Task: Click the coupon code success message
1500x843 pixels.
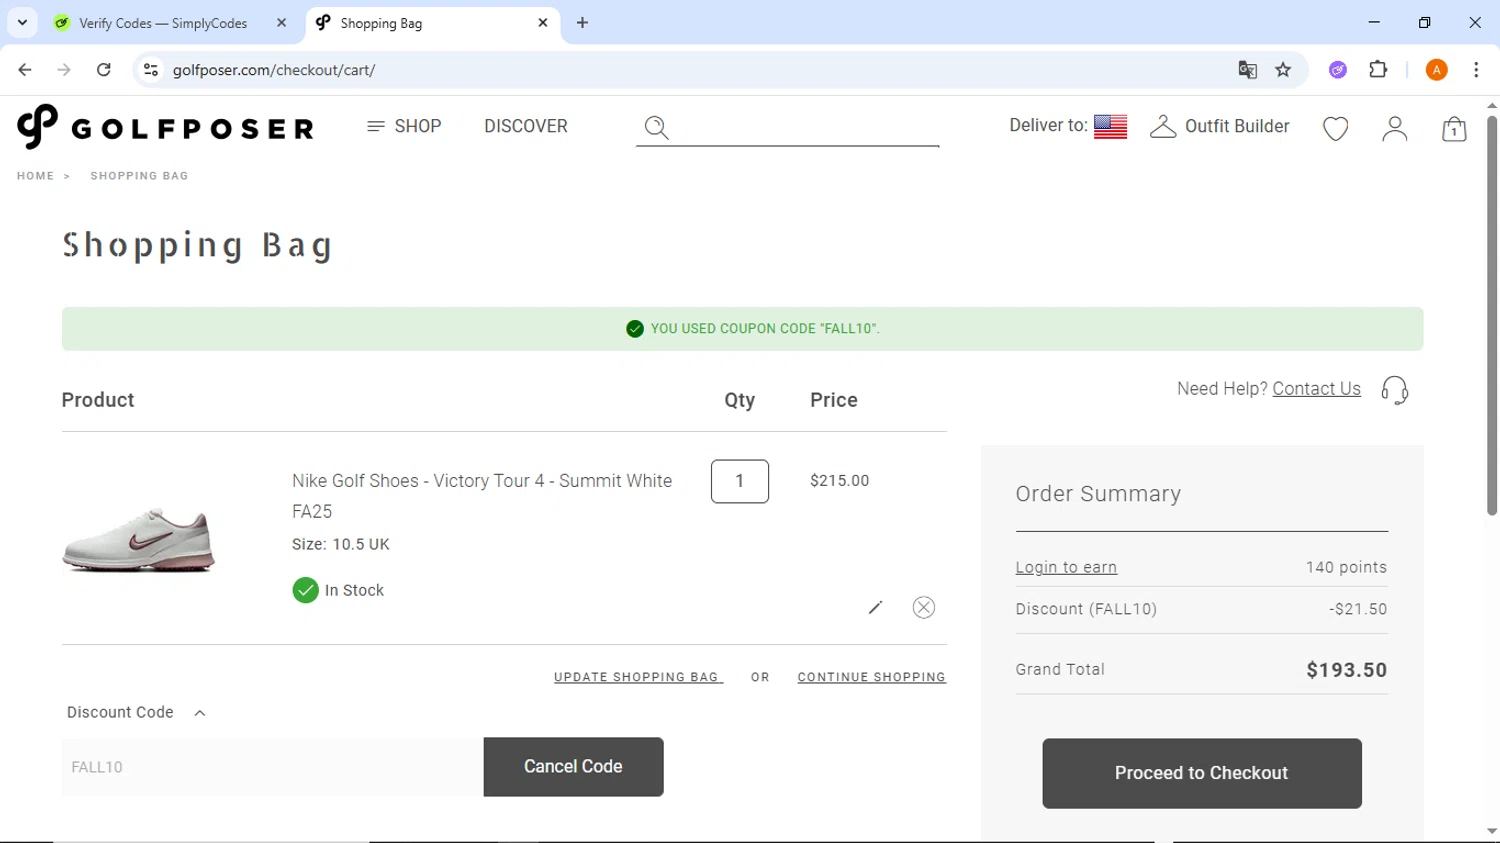Action: point(742,329)
